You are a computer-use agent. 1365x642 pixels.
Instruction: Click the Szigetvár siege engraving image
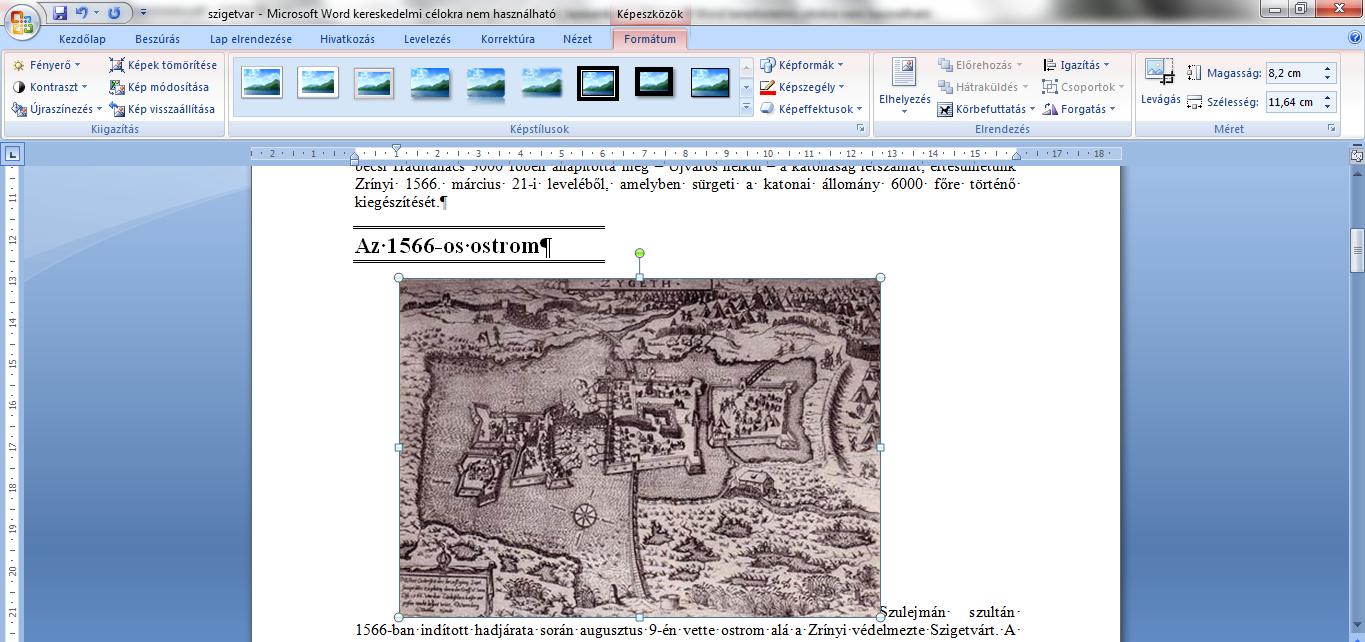pos(640,447)
